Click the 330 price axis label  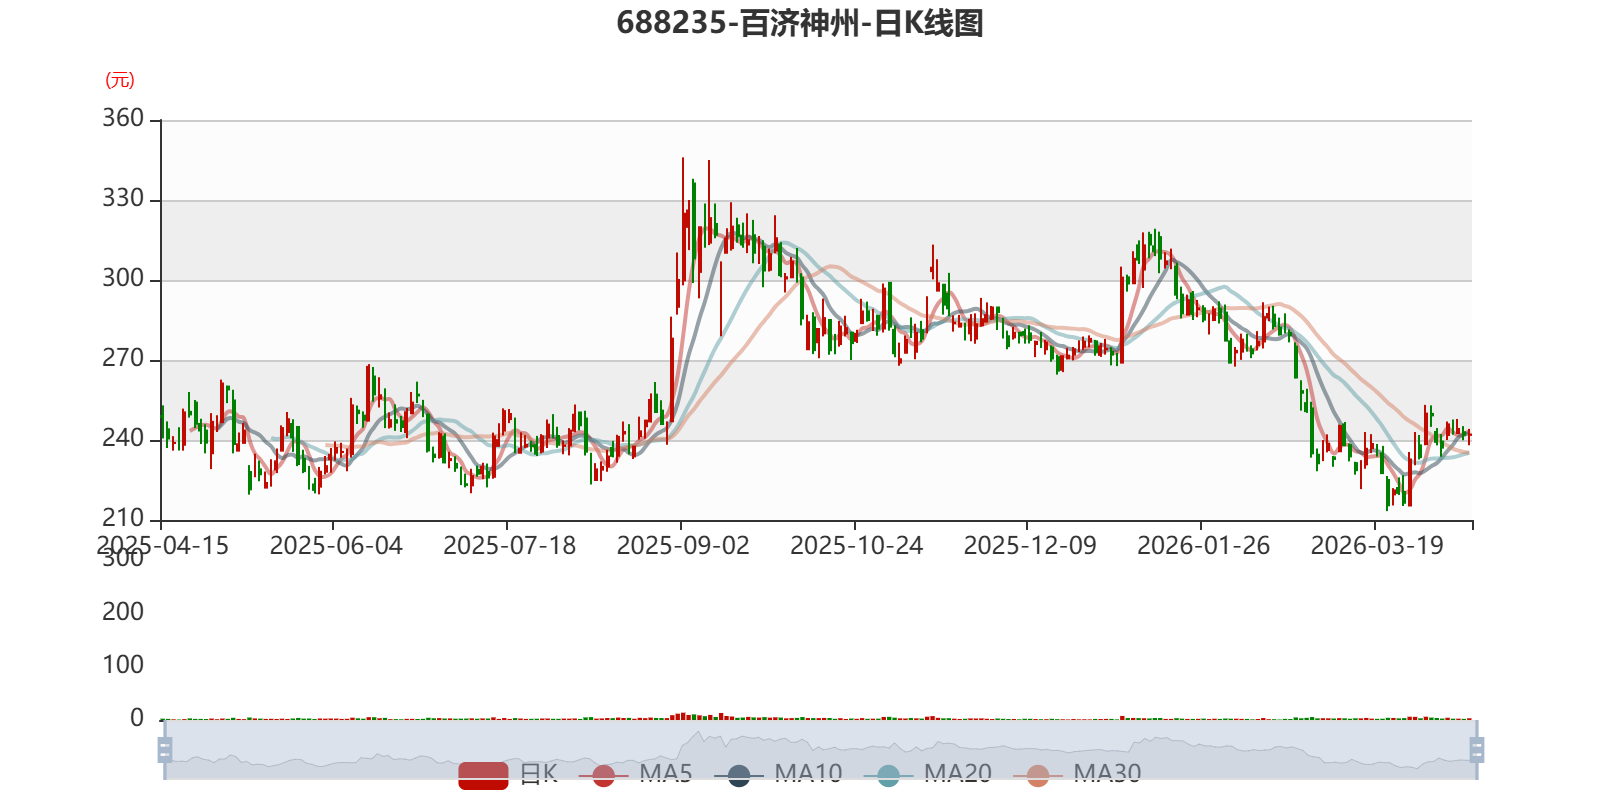tap(123, 198)
